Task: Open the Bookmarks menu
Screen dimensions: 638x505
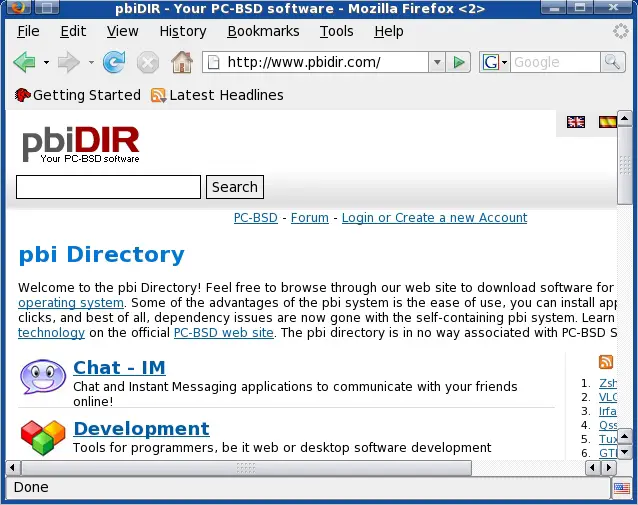Action: [263, 31]
